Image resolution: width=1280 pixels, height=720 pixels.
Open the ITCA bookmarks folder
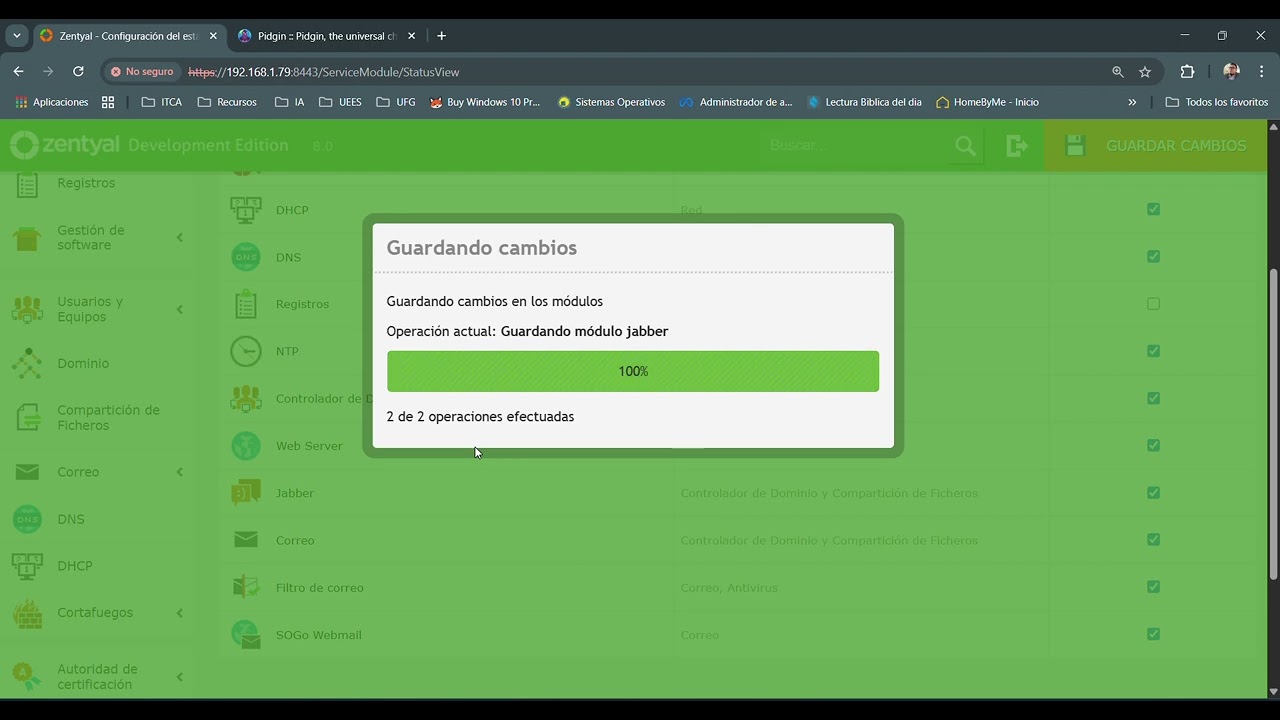point(162,102)
